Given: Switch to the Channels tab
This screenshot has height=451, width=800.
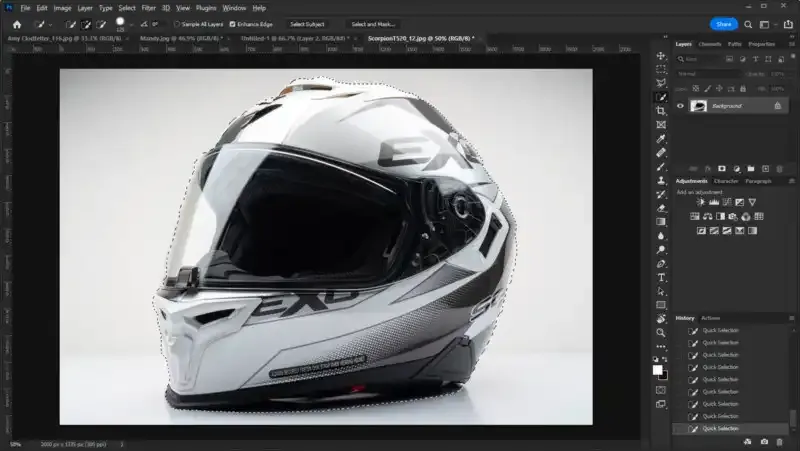Looking at the screenshot, I should (710, 44).
